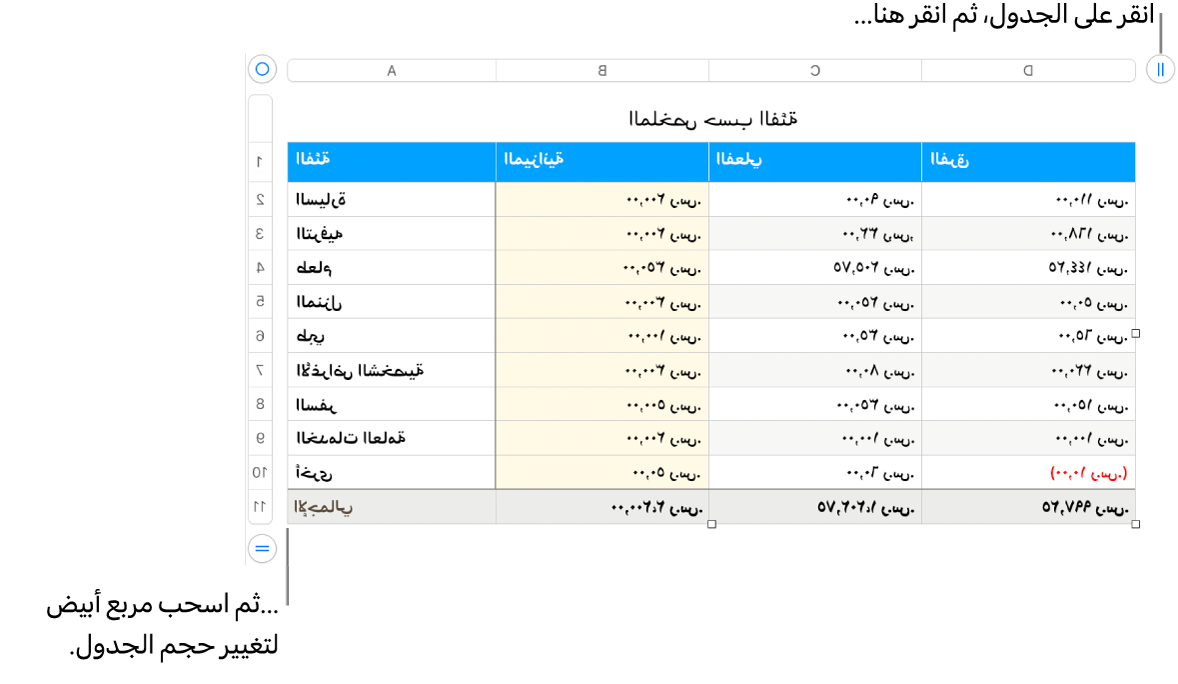1178x684 pixels.
Task: Click the table title الملخص حسب الفئة
Action: pyautogui.click(x=712, y=119)
